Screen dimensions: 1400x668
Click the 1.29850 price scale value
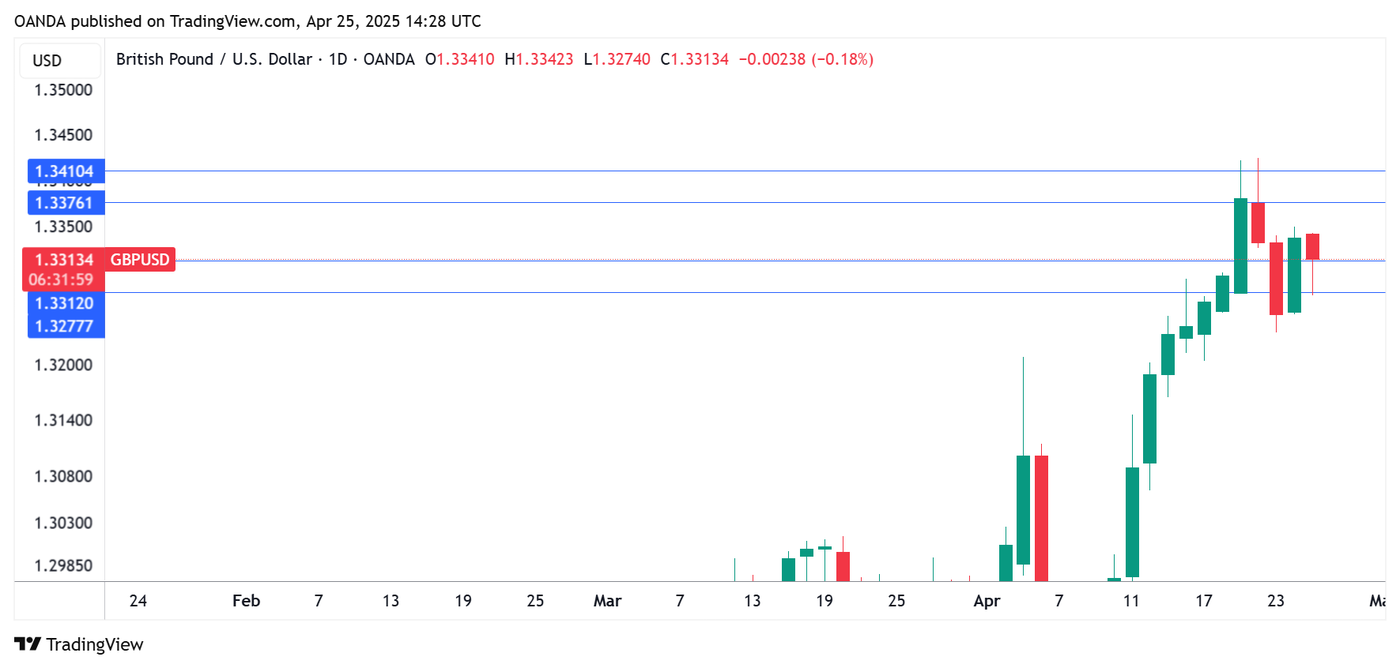point(64,566)
